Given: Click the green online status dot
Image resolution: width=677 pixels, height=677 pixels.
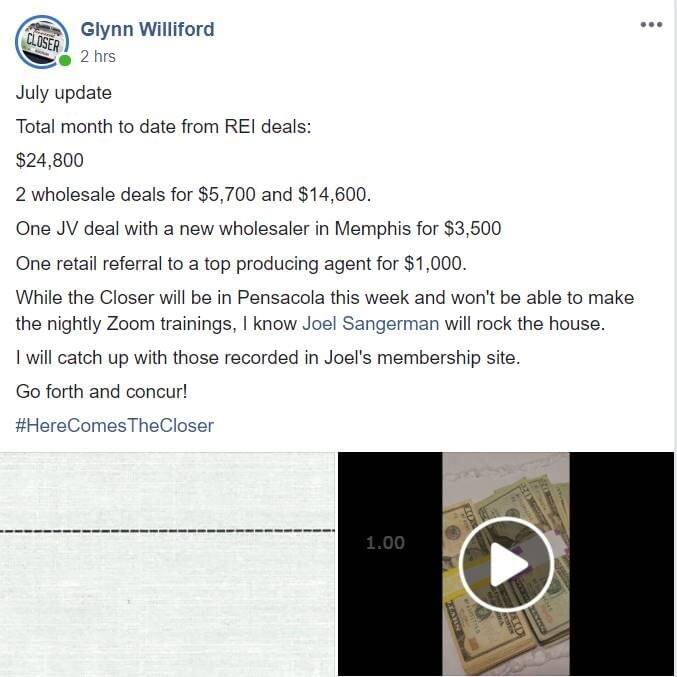Looking at the screenshot, I should pos(65,61).
